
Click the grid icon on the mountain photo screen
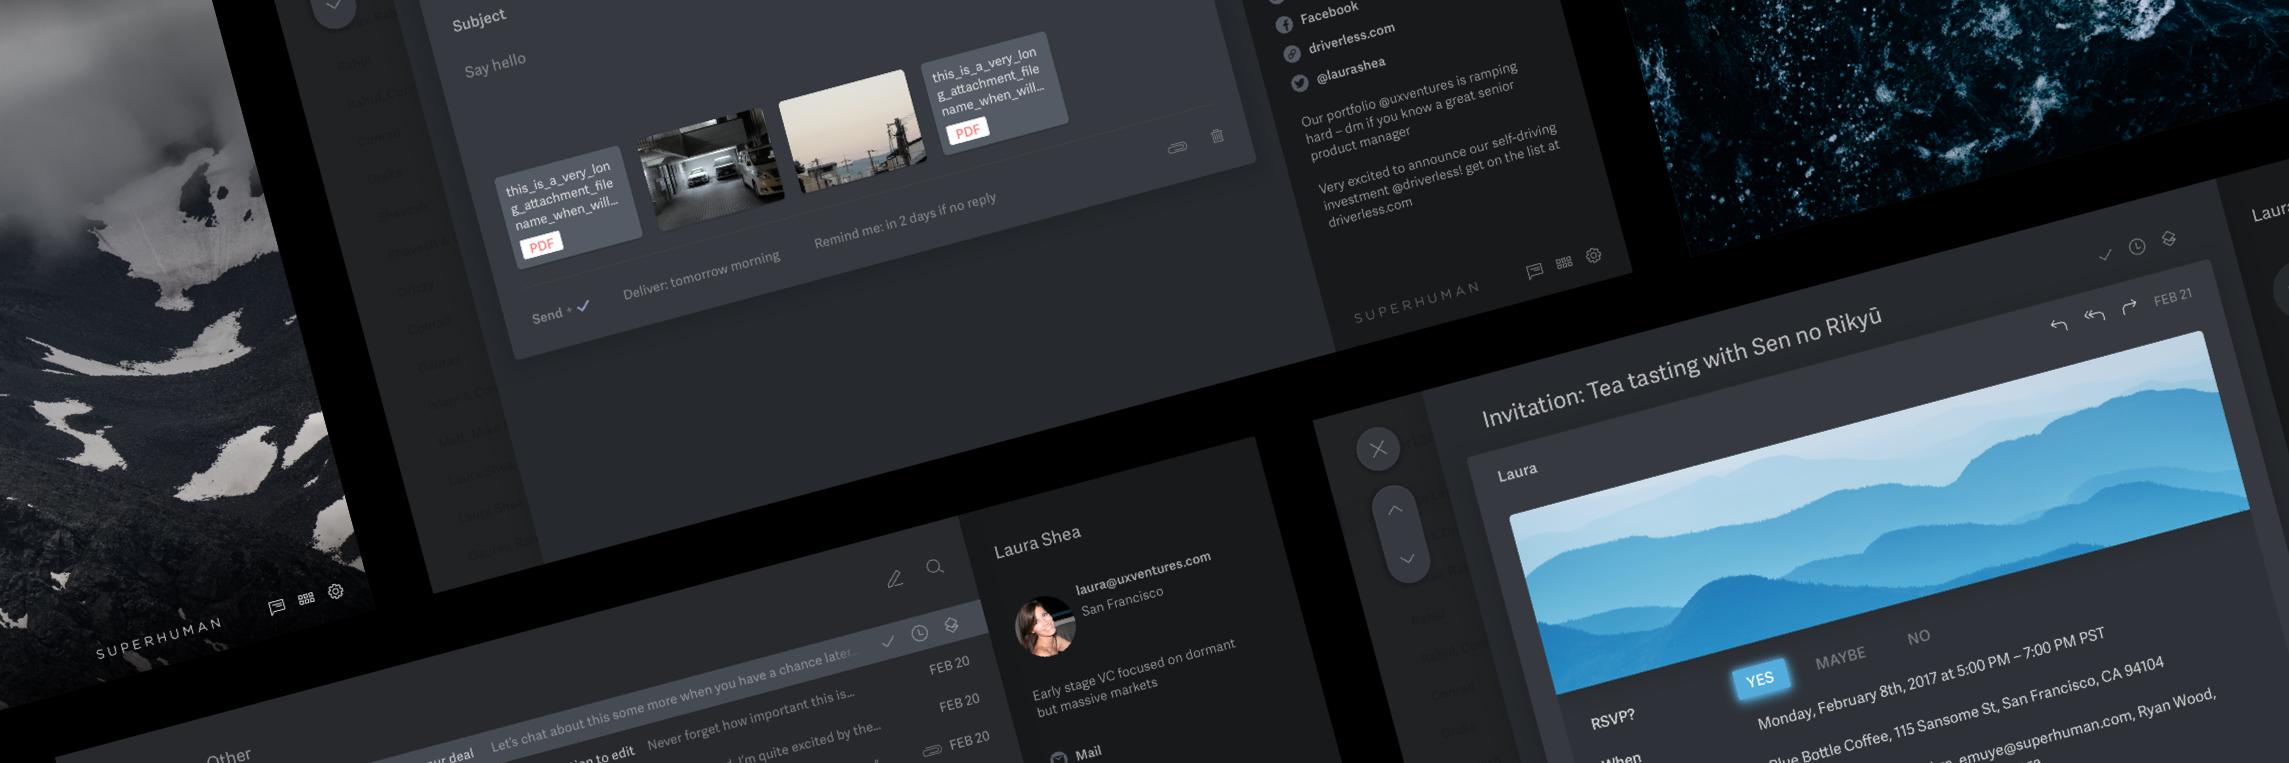[x=306, y=598]
